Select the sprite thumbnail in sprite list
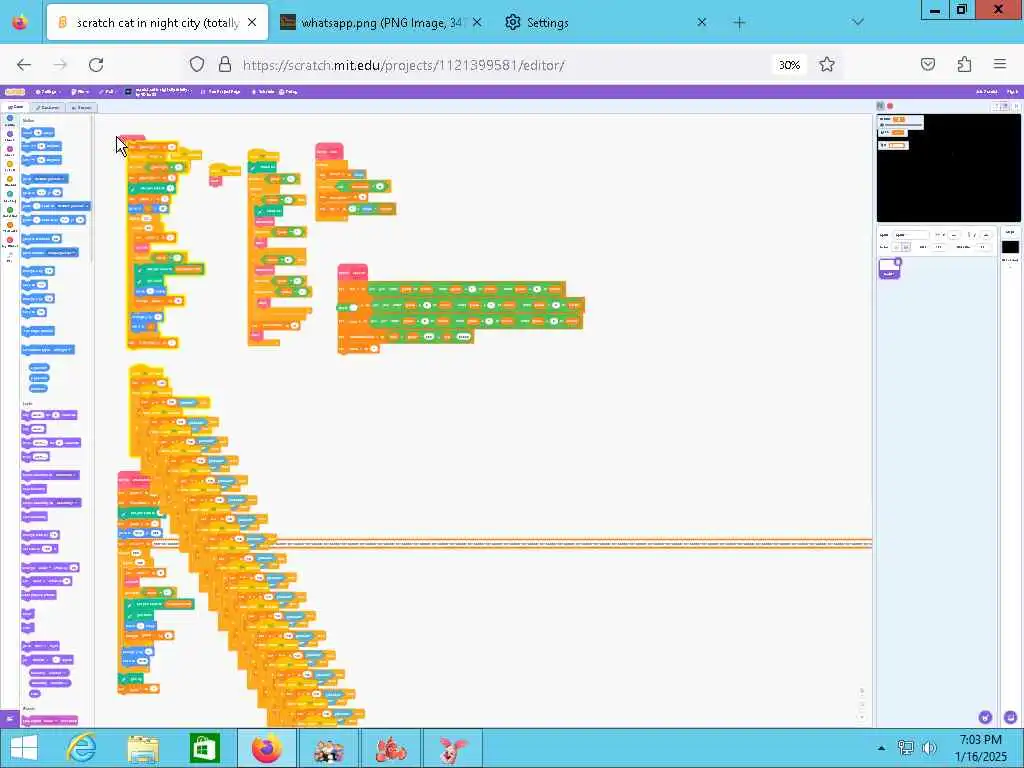Viewport: 1024px width, 768px height. click(x=889, y=269)
